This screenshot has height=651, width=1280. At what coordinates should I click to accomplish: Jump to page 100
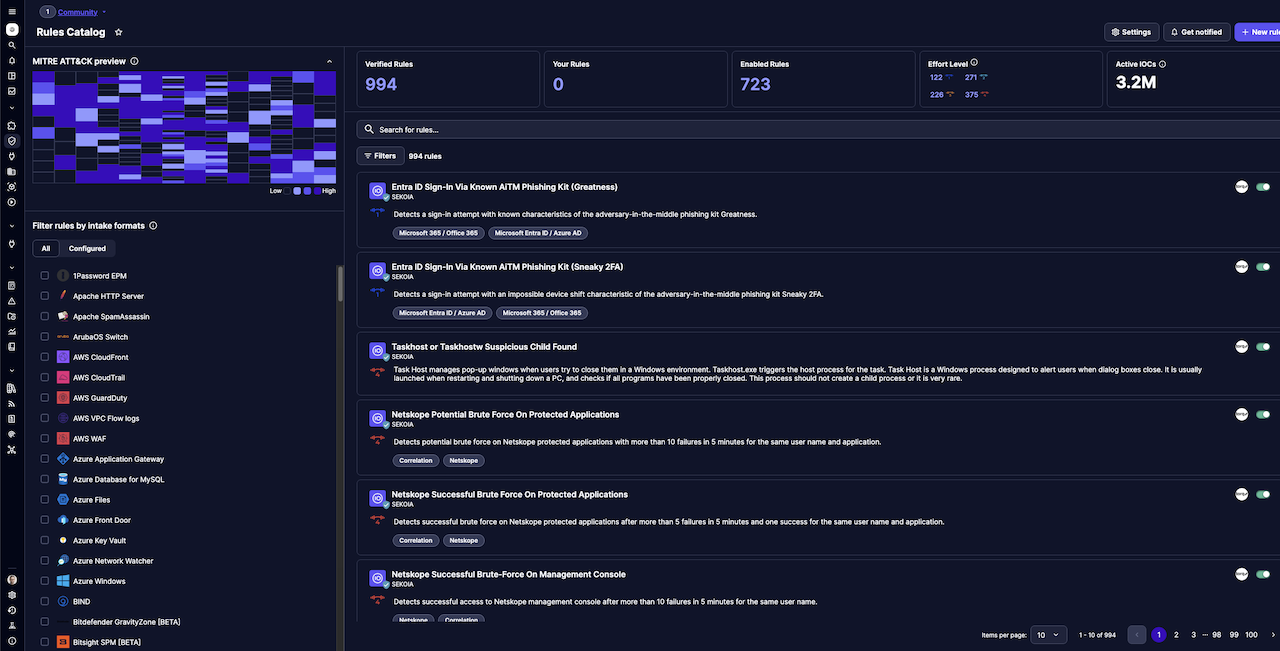pyautogui.click(x=1251, y=635)
